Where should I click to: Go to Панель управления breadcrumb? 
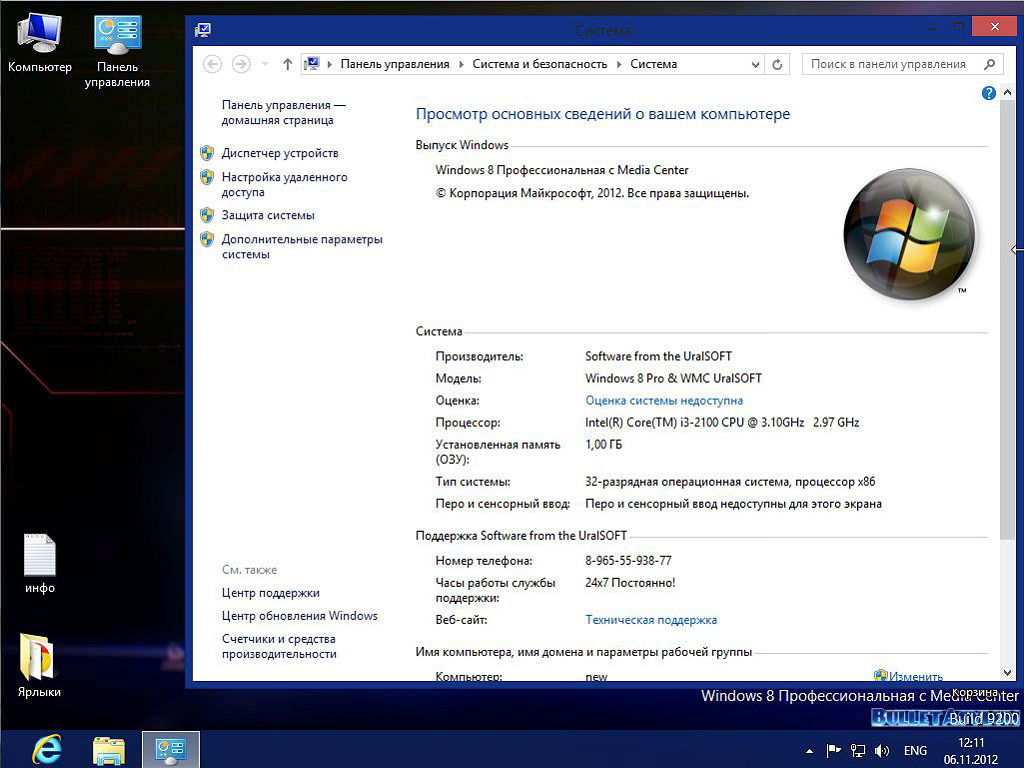[394, 64]
